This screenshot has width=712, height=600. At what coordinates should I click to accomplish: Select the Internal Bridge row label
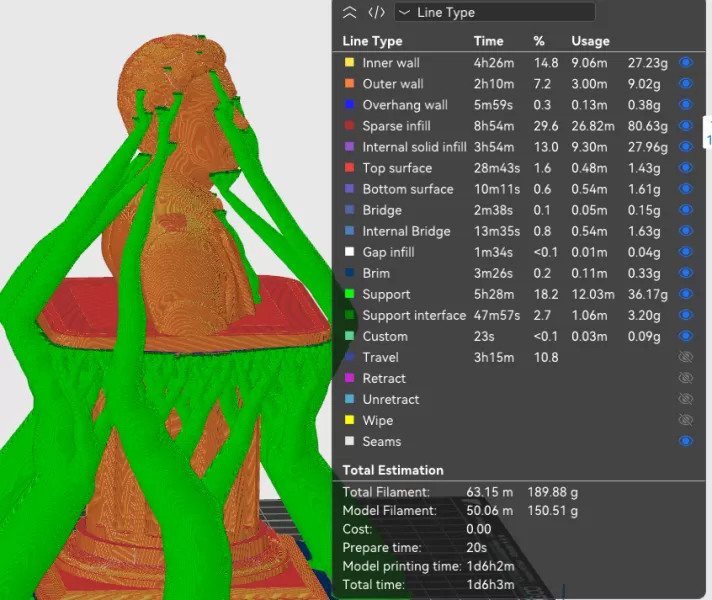tap(406, 231)
